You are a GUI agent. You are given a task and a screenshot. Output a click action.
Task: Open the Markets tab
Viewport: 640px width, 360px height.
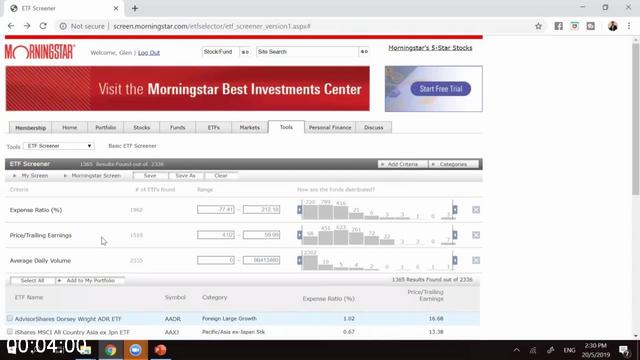click(x=249, y=128)
